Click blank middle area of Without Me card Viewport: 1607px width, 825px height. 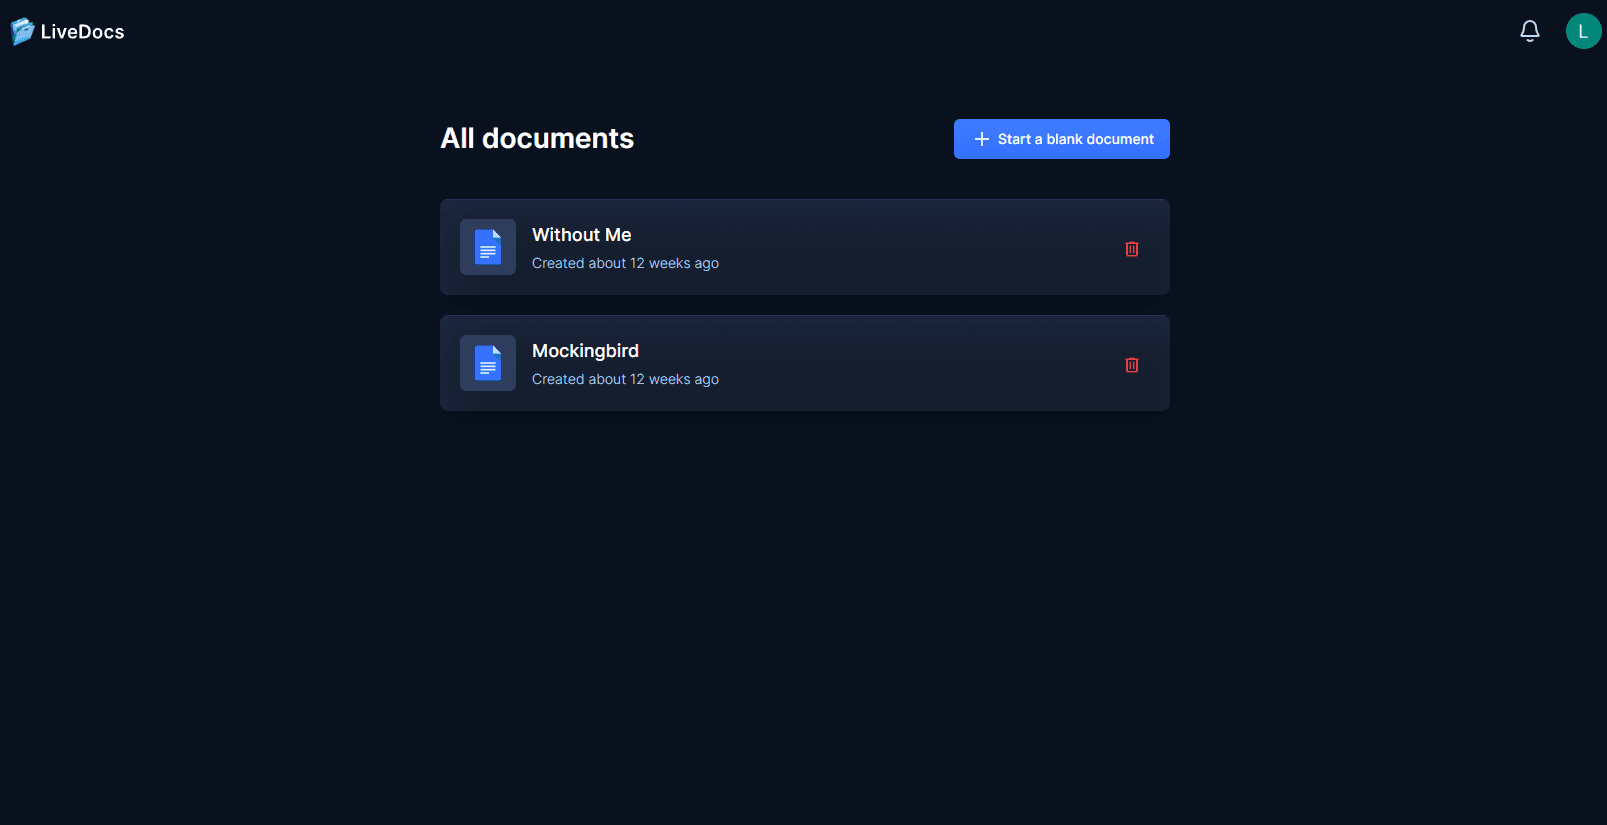(900, 247)
